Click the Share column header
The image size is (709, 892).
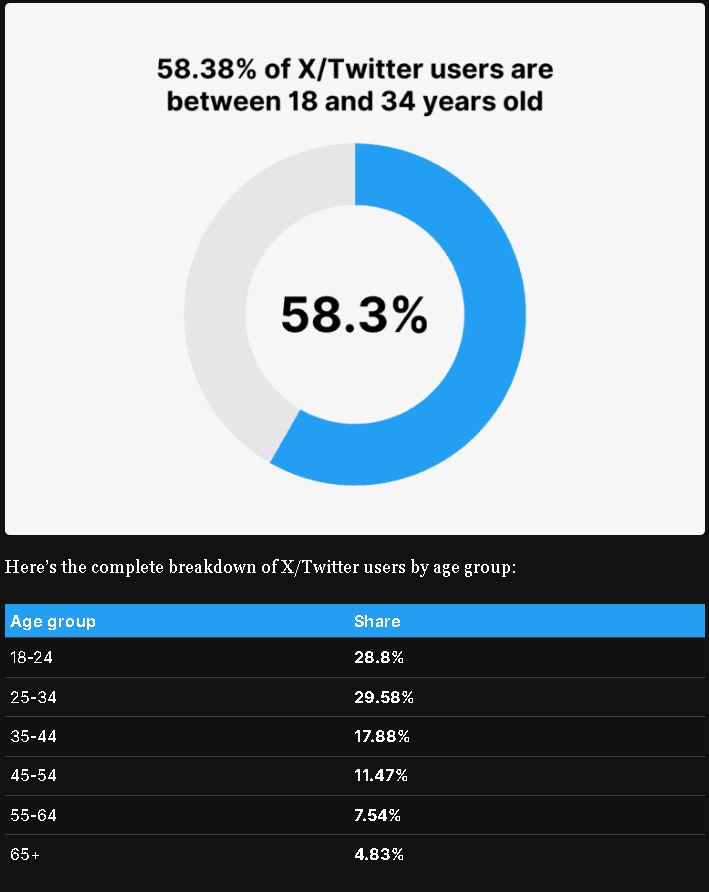[x=377, y=621]
